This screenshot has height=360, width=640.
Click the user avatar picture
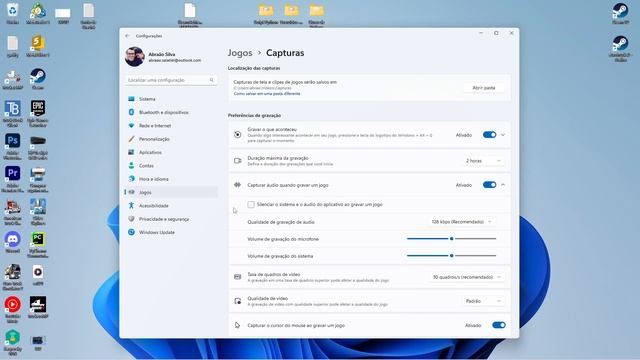tap(135, 56)
